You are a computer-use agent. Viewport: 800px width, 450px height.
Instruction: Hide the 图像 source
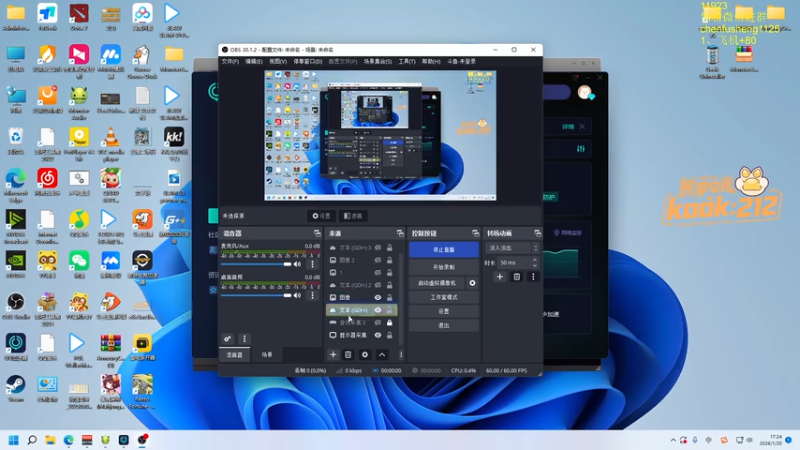[378, 297]
